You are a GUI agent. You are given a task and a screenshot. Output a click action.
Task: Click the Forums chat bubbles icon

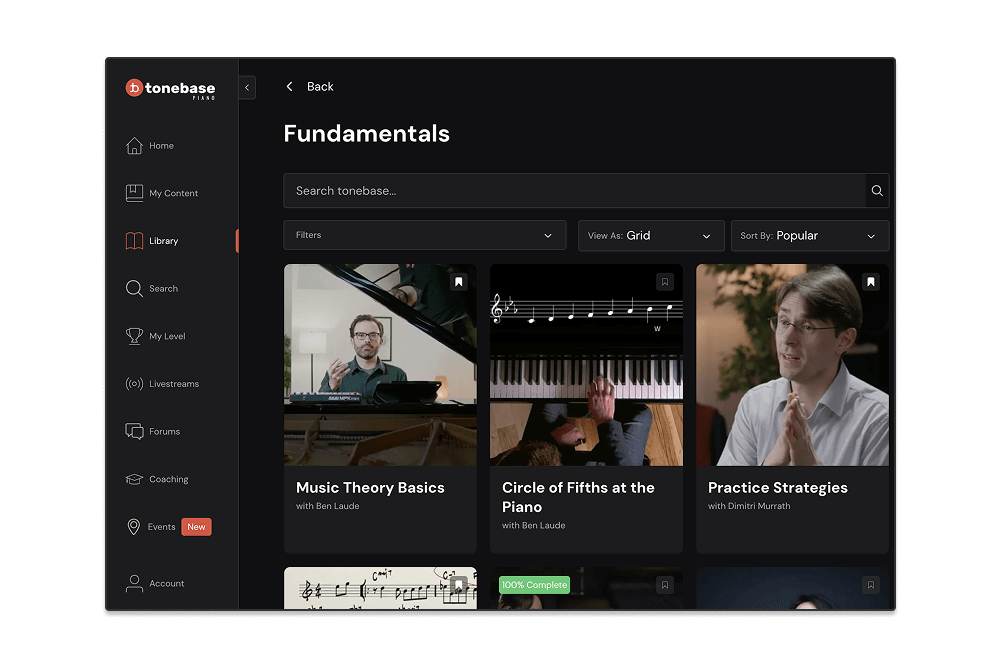tap(134, 432)
